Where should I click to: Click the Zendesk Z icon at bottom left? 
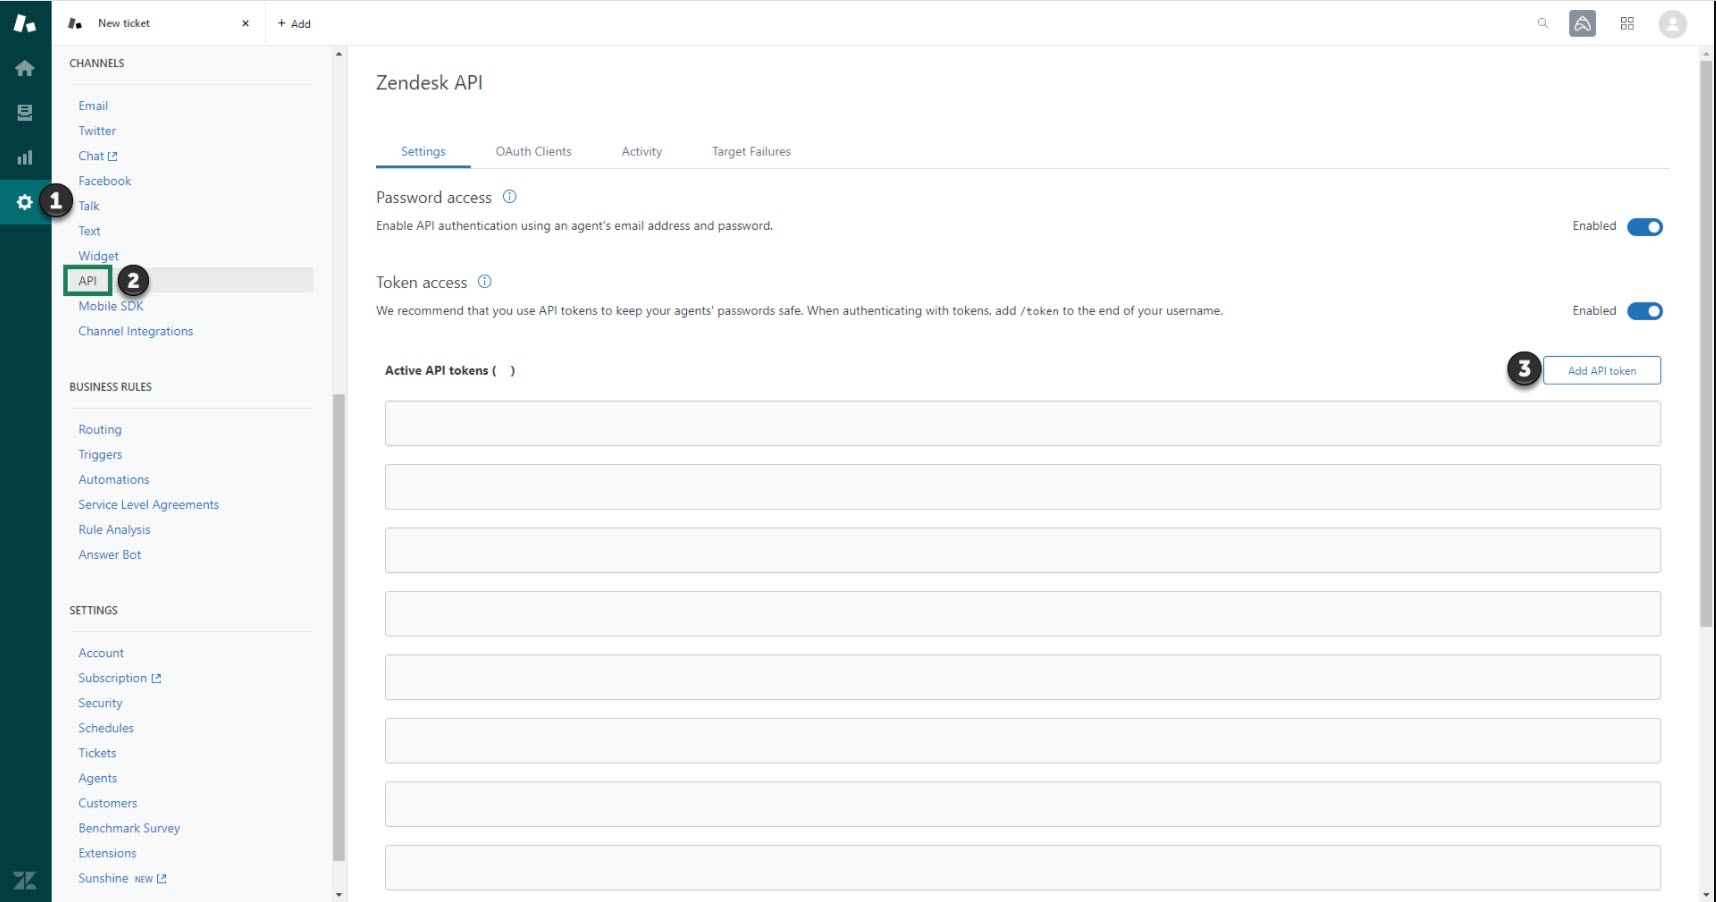click(x=25, y=880)
